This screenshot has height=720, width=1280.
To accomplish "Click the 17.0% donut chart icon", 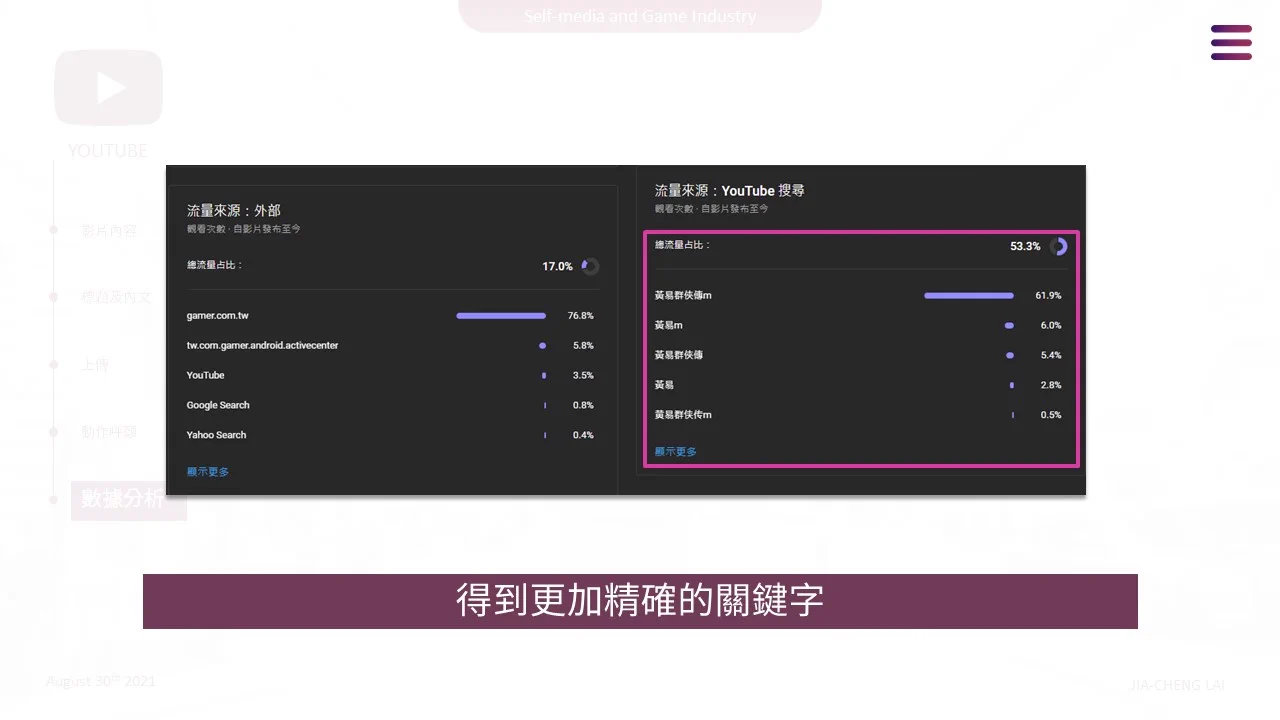I will point(590,266).
